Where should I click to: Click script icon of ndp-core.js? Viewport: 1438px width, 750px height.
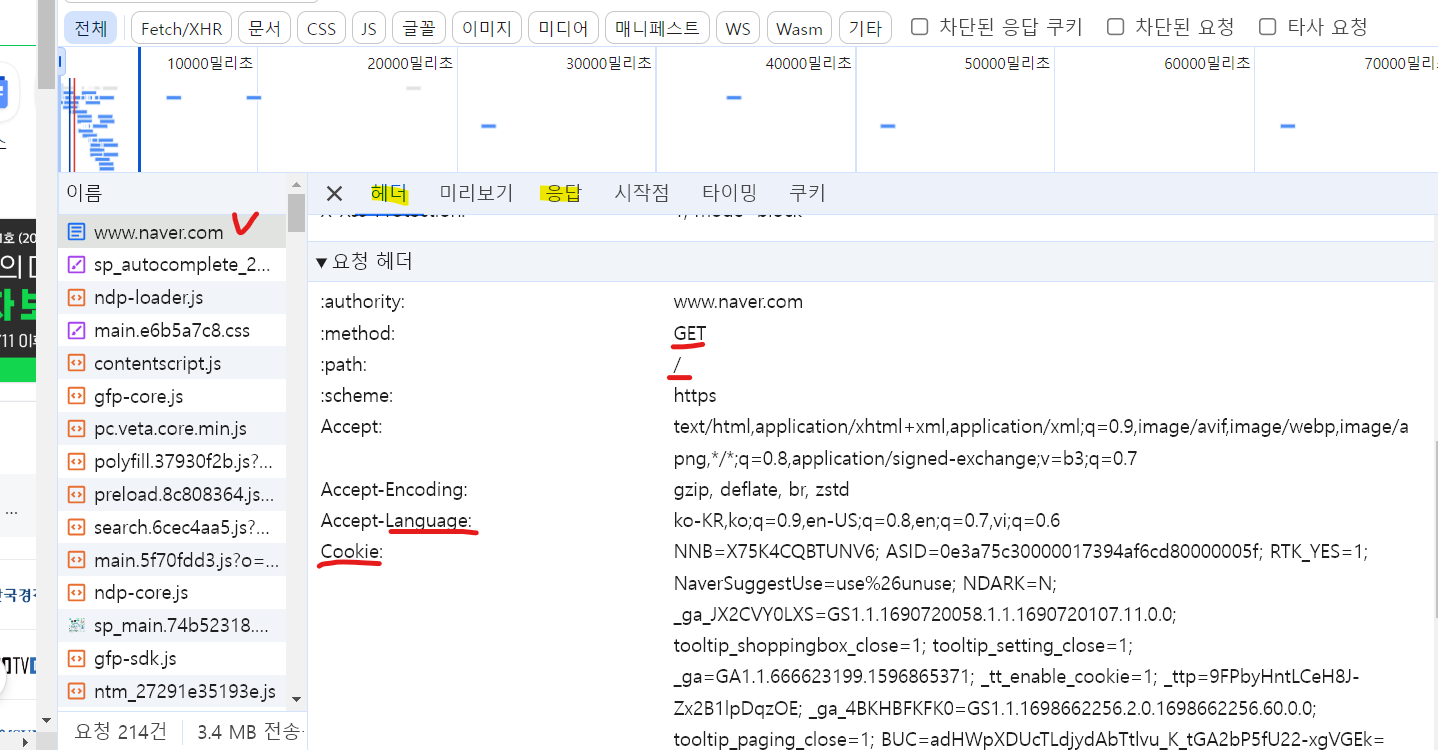tap(76, 592)
